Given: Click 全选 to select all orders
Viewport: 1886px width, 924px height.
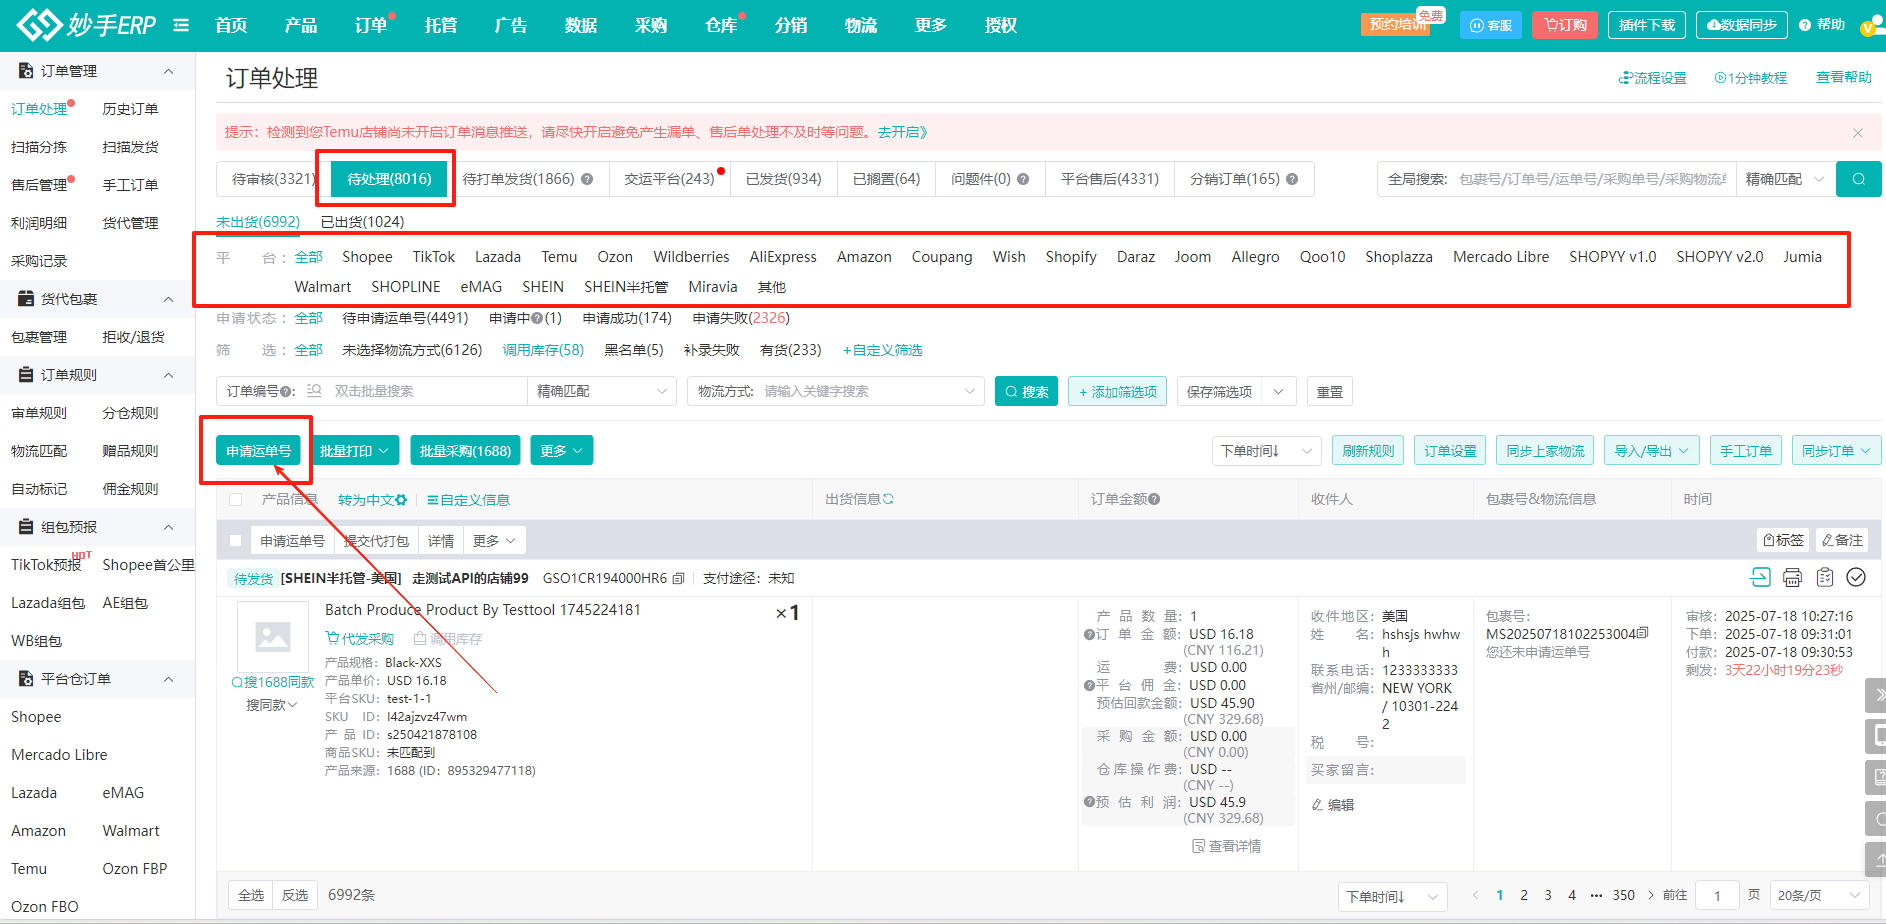Looking at the screenshot, I should click(251, 895).
